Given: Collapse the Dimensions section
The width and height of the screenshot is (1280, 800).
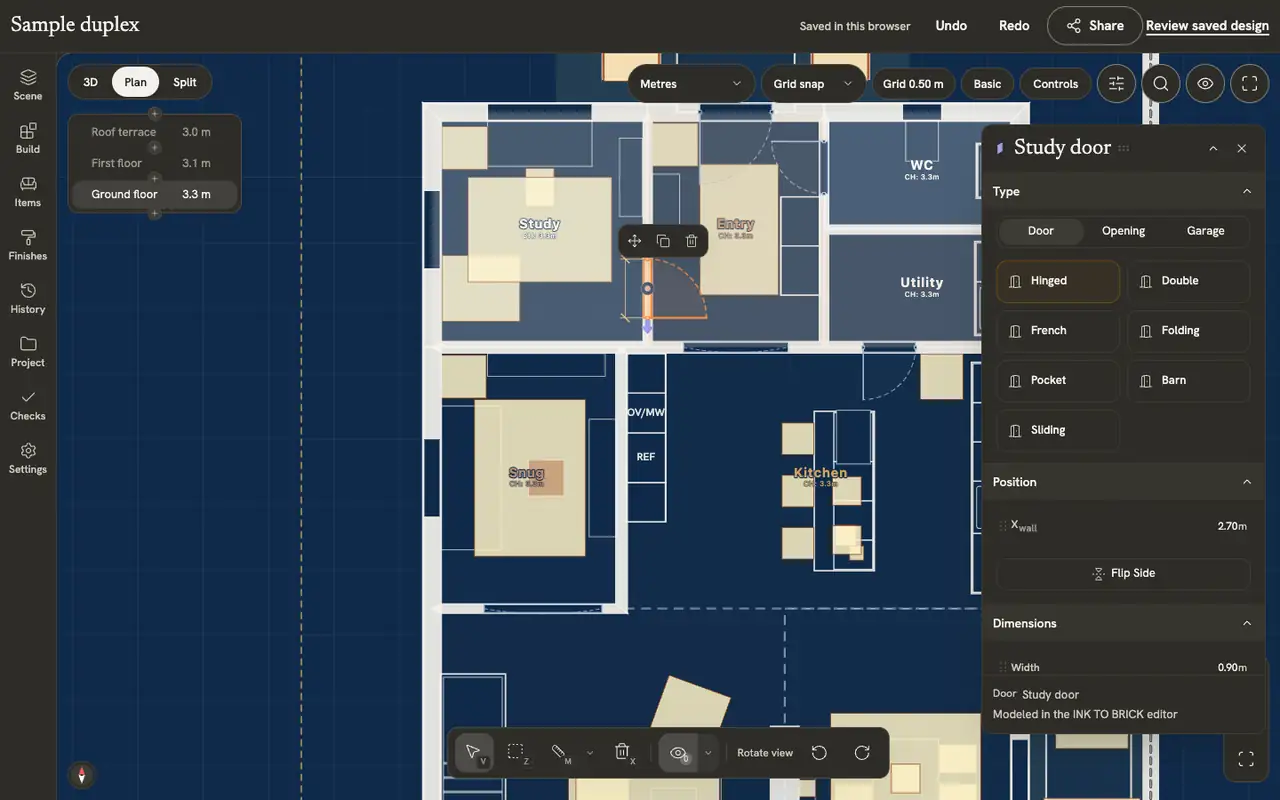Looking at the screenshot, I should [1247, 623].
